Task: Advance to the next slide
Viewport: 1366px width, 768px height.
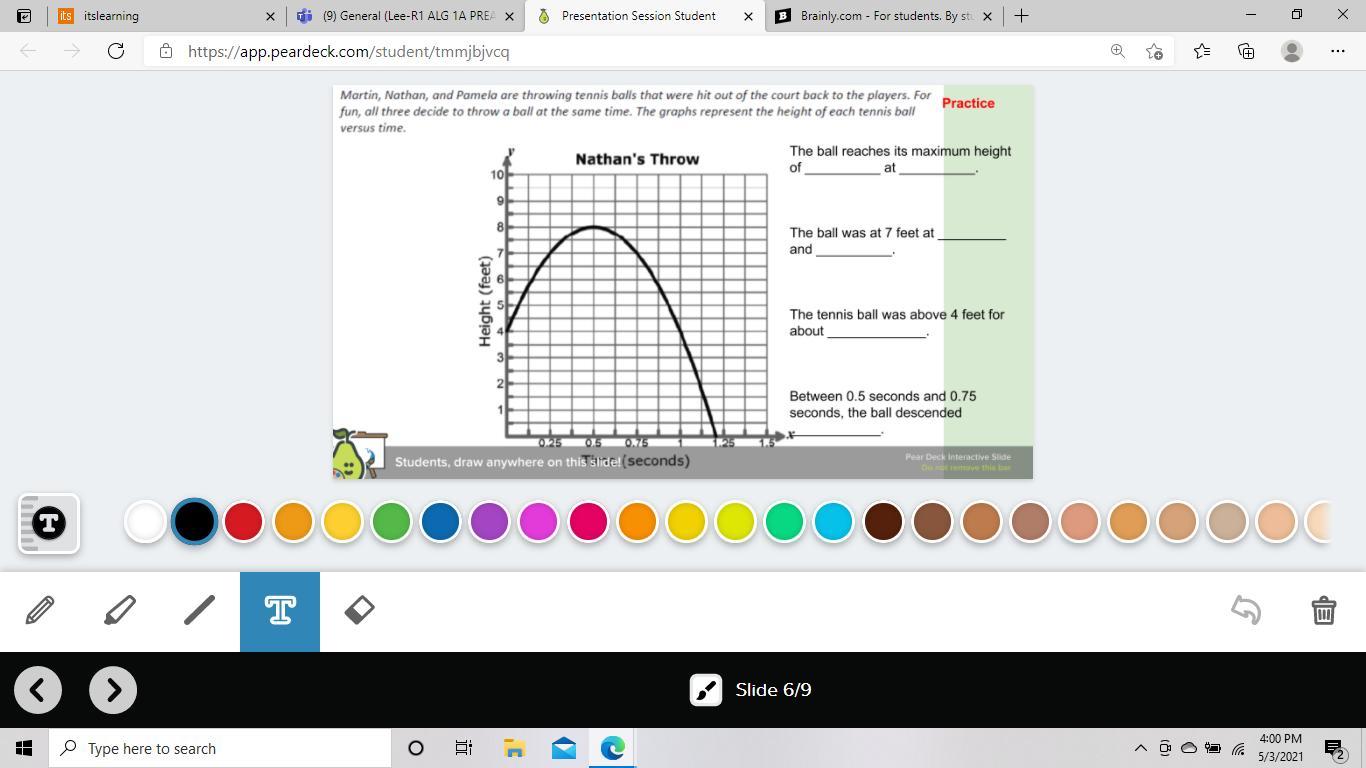Action: click(113, 690)
